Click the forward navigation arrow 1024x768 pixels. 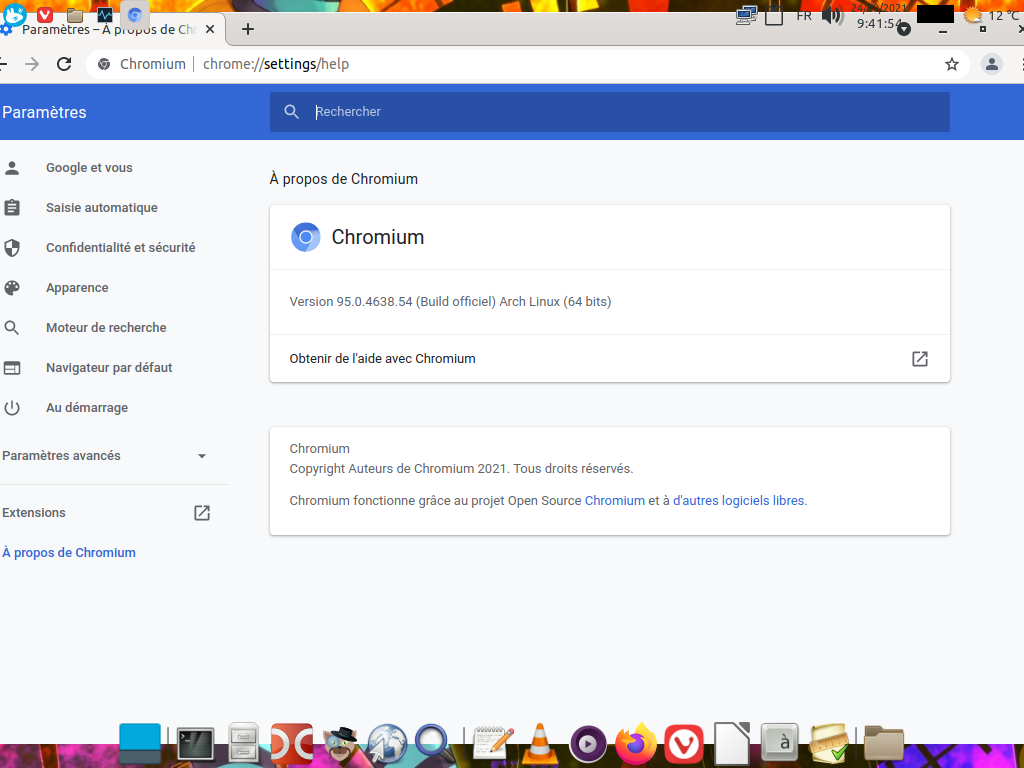click(x=32, y=64)
